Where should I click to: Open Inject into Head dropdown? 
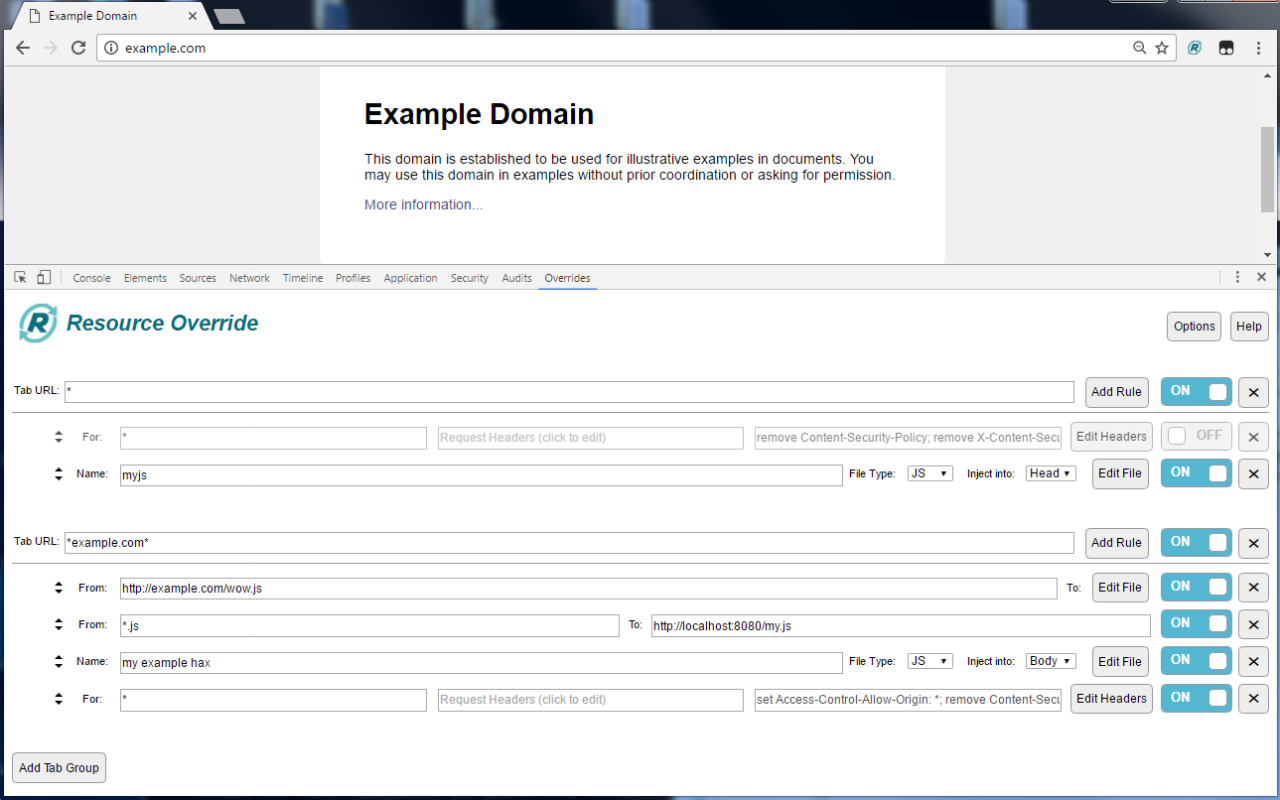[x=1051, y=474]
